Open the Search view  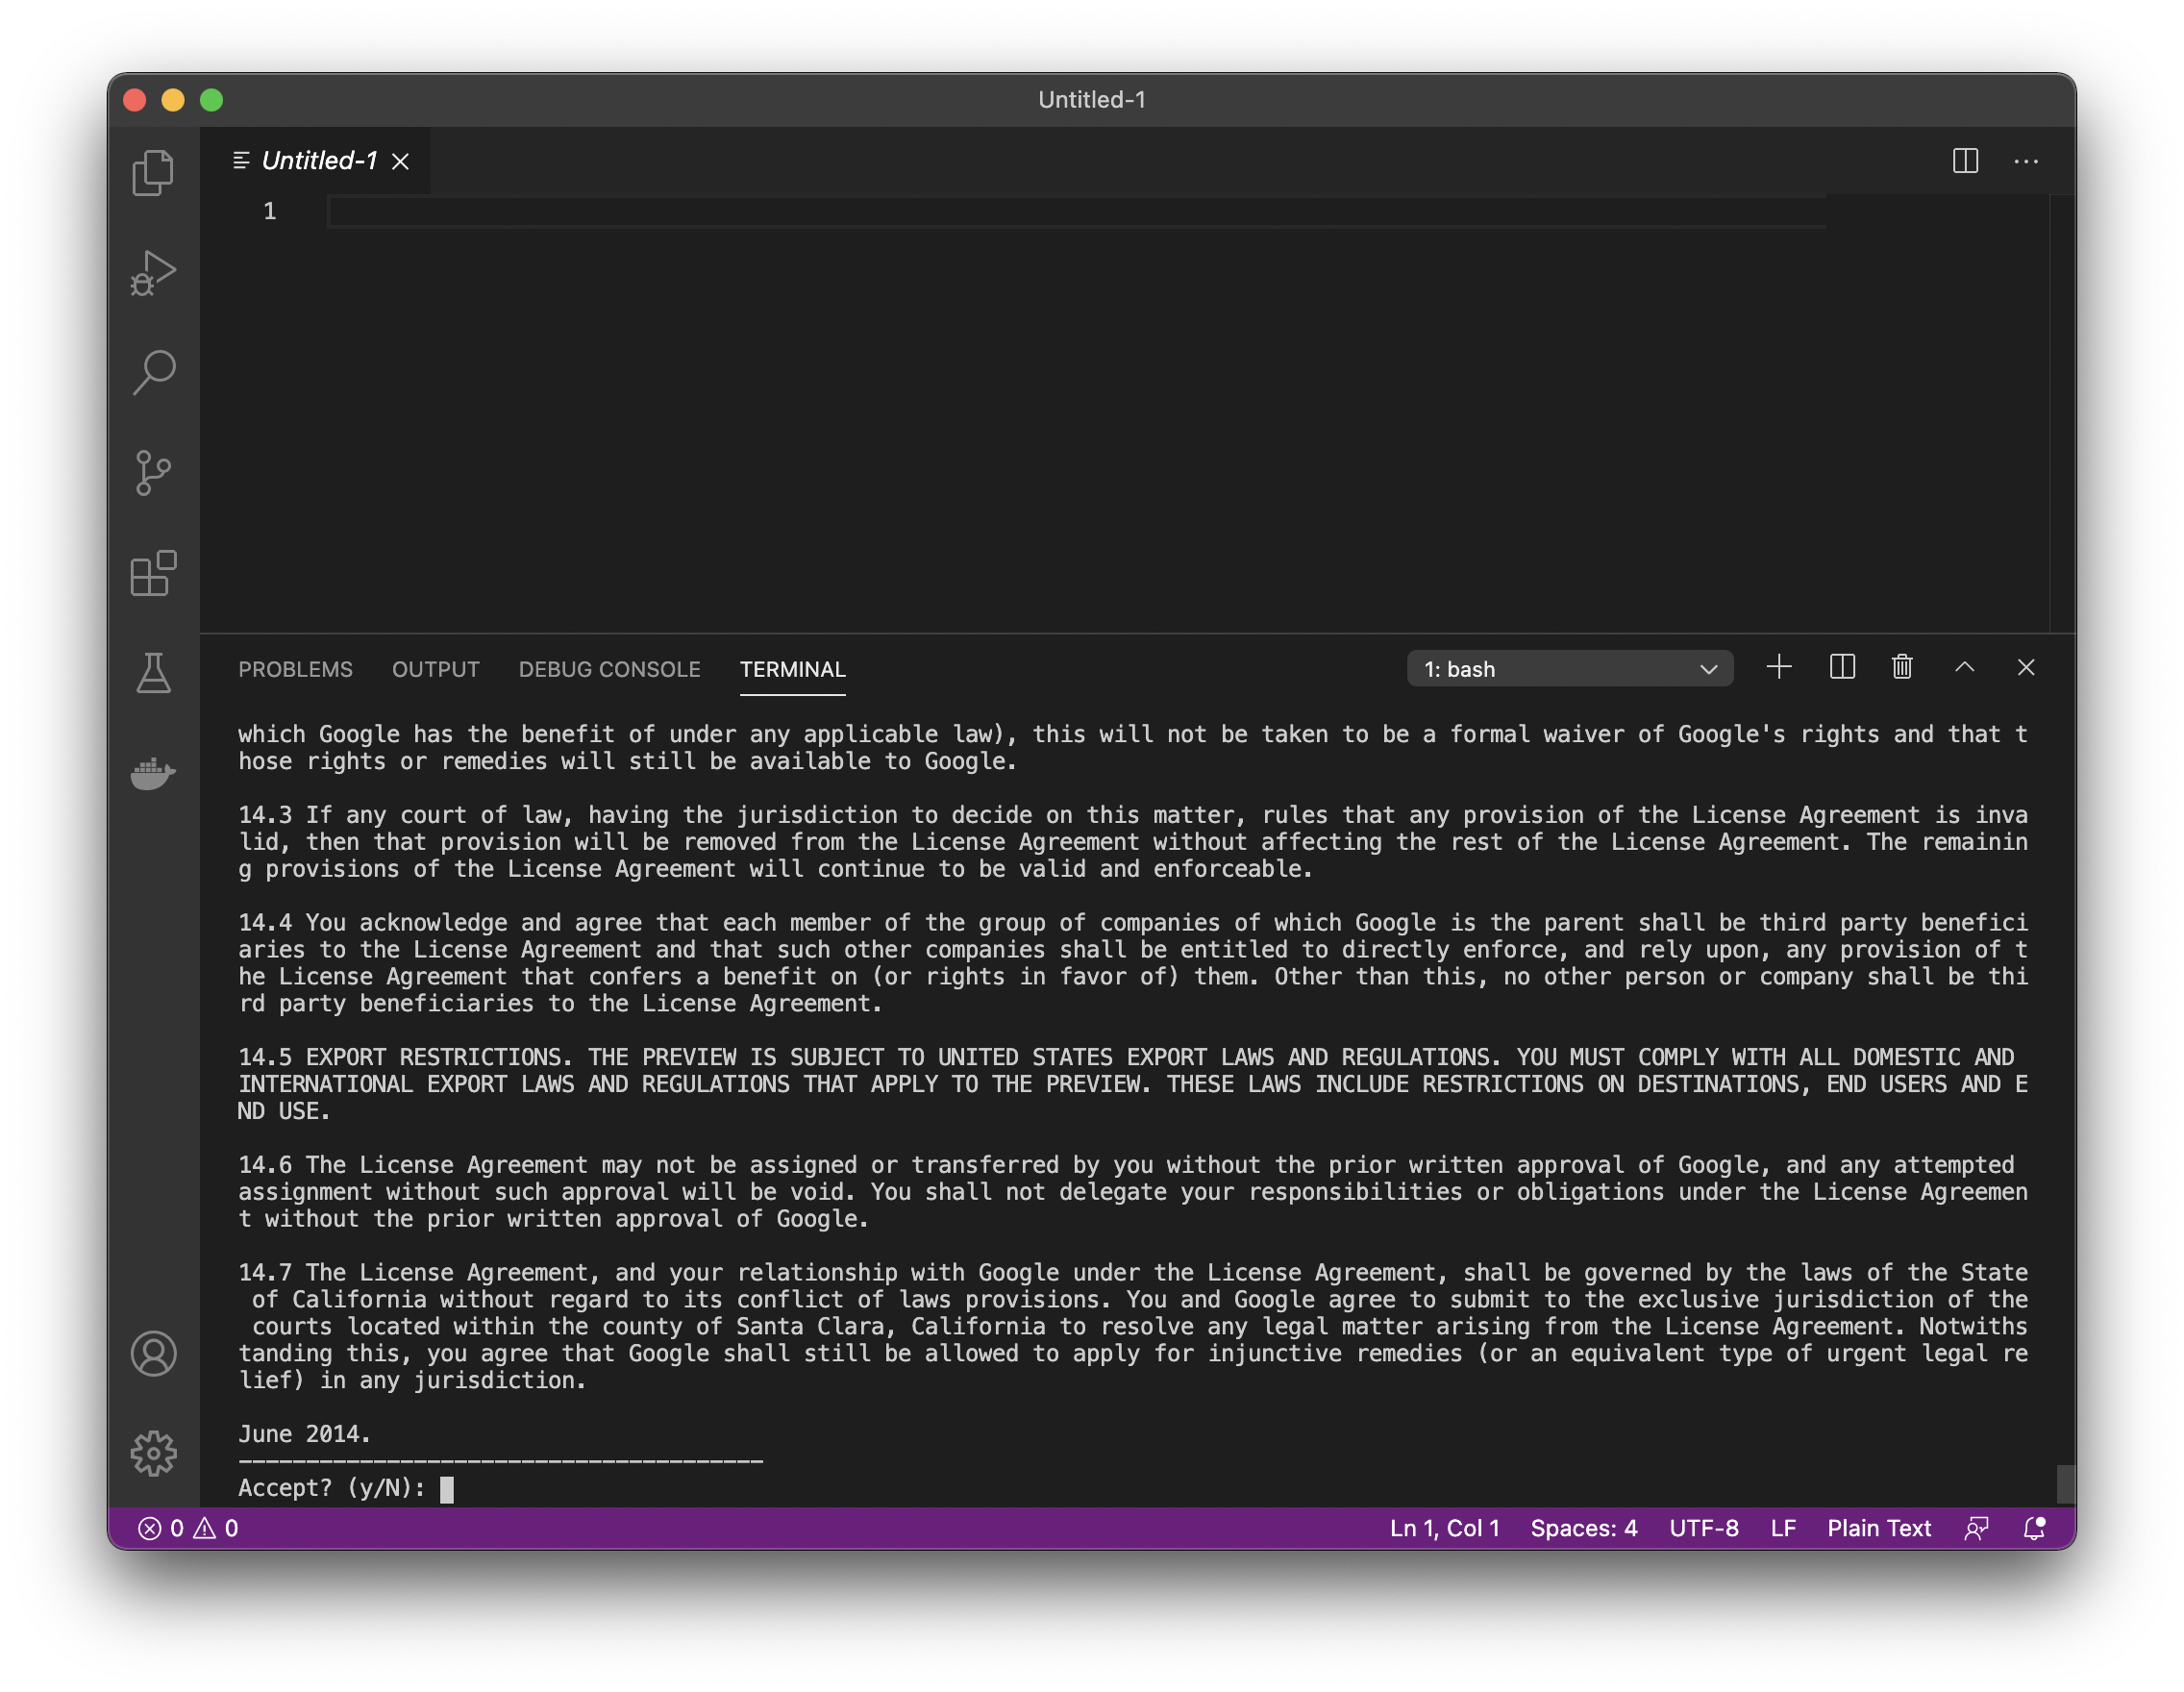[x=153, y=372]
